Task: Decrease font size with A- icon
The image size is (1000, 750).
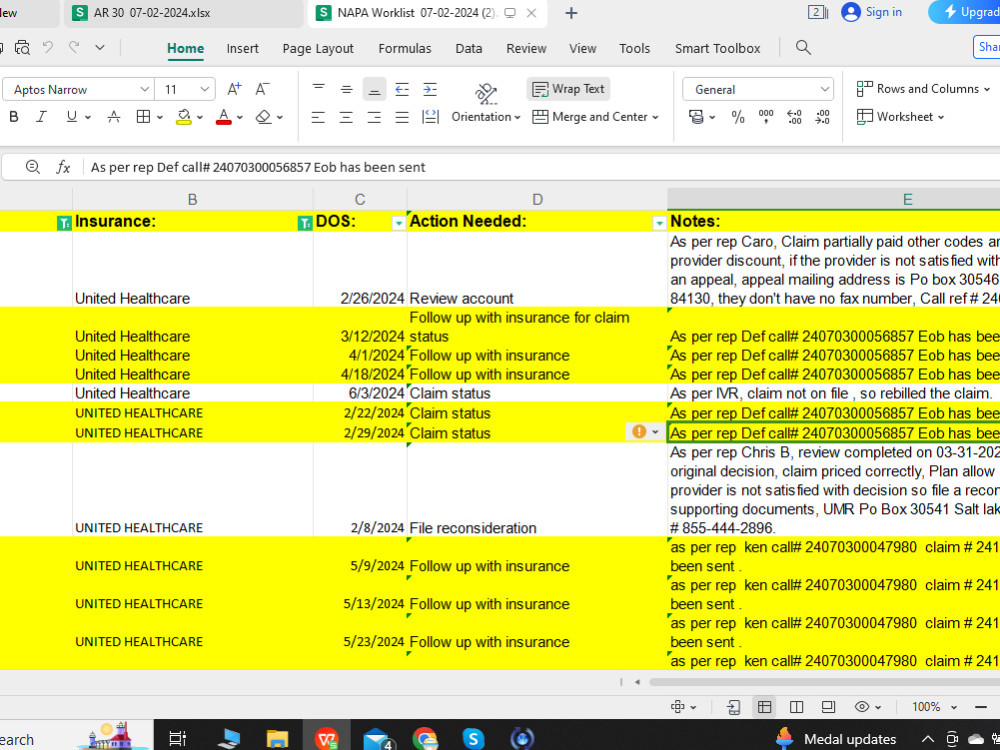Action: pos(262,89)
